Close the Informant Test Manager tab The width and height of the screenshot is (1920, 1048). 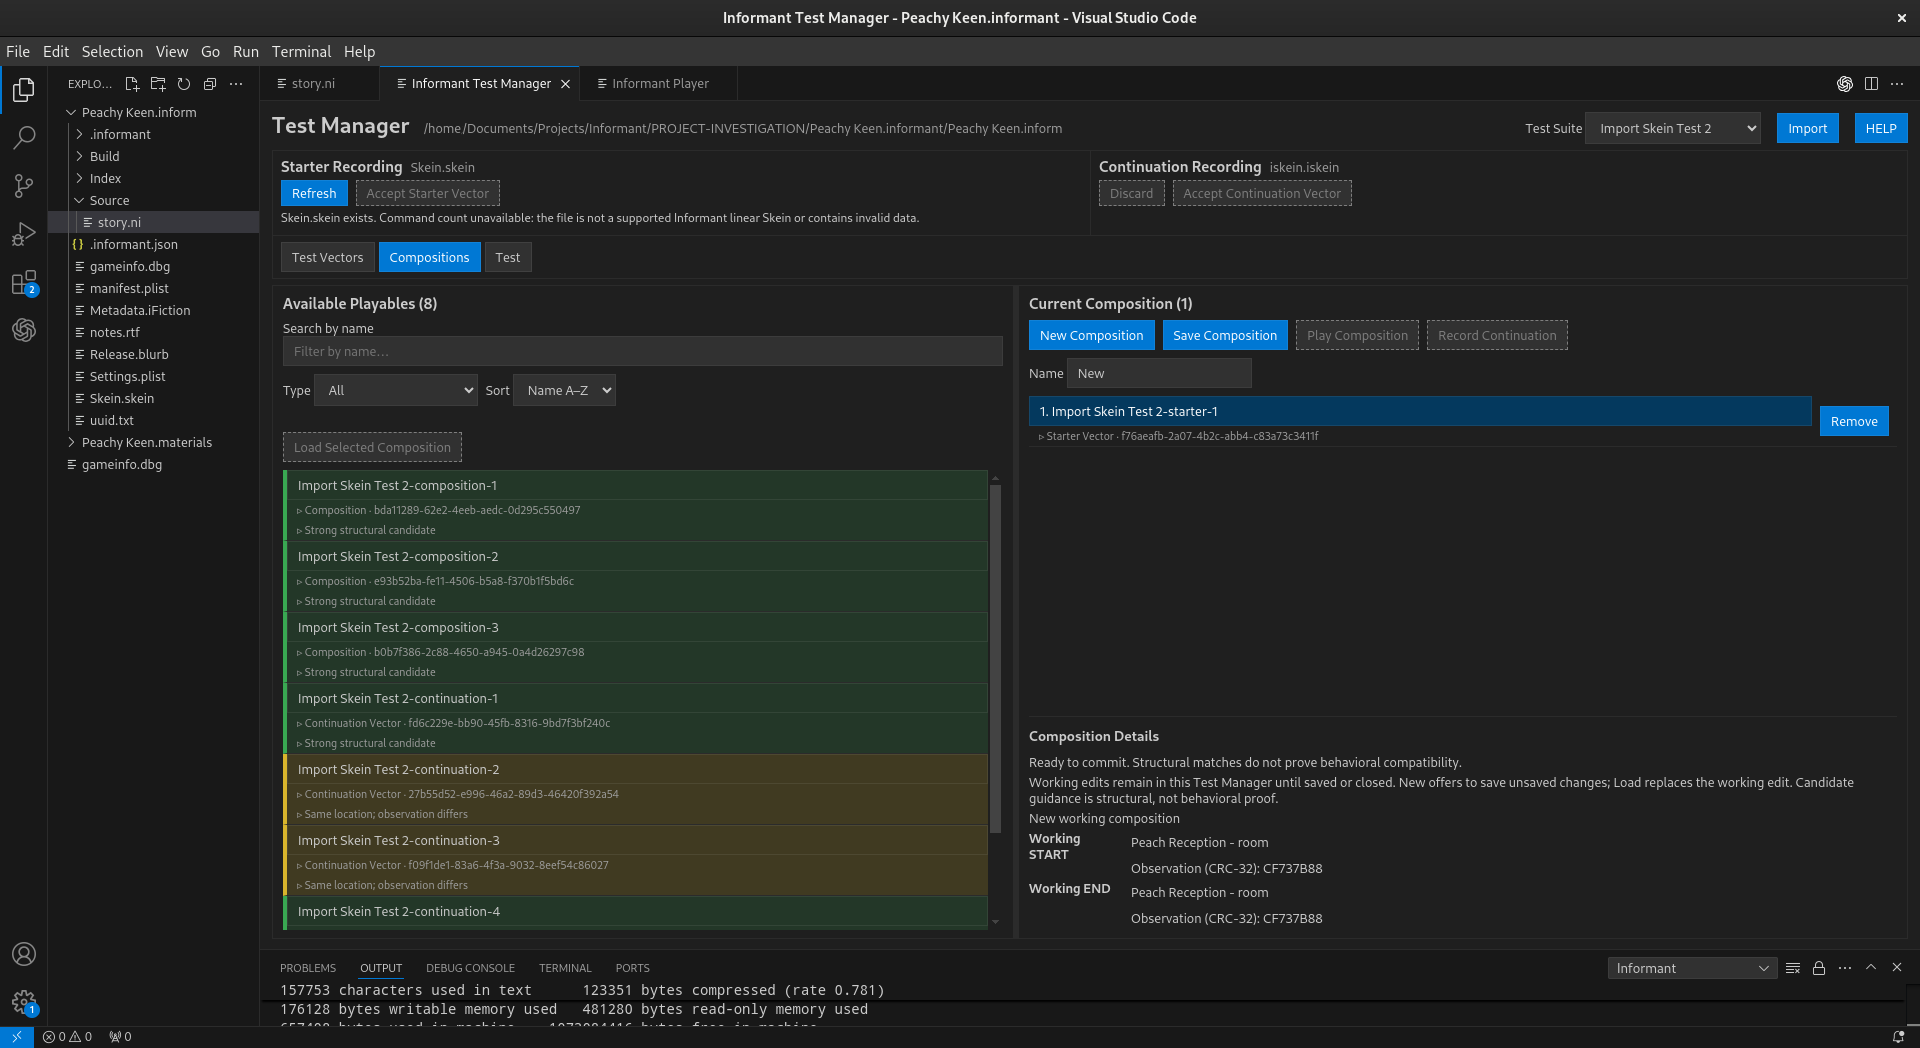point(565,84)
